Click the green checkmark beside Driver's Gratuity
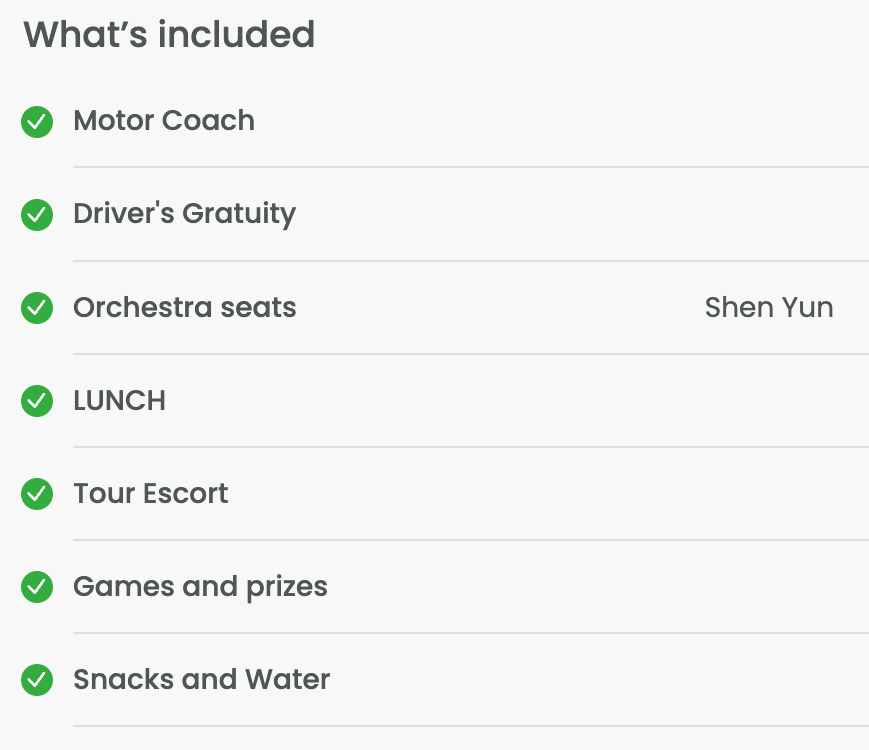The width and height of the screenshot is (869, 750). pyautogui.click(x=37, y=215)
